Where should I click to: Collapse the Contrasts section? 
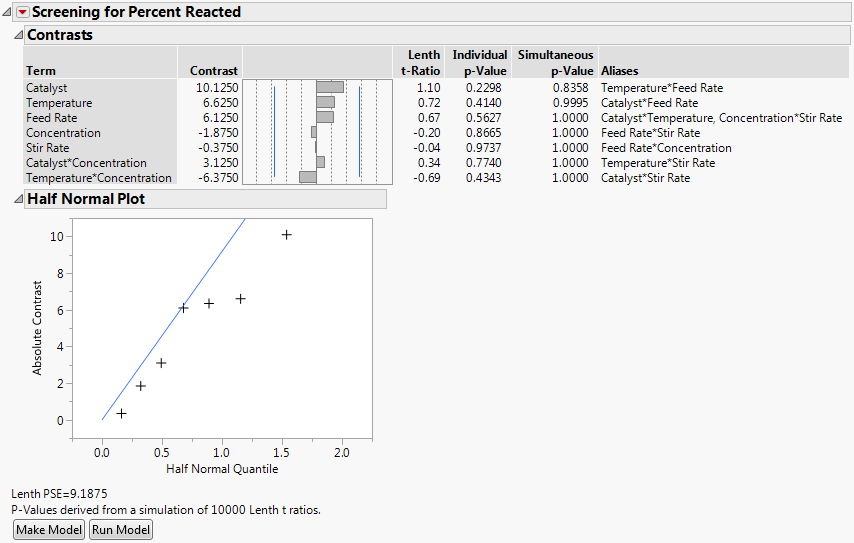tap(17, 35)
